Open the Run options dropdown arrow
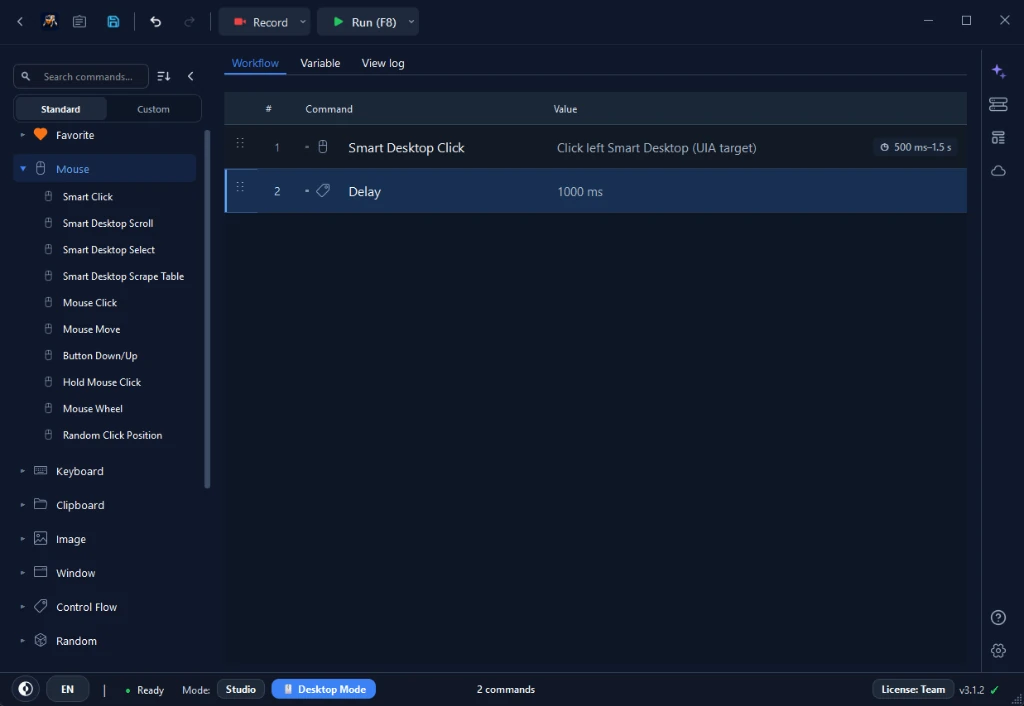 click(411, 22)
